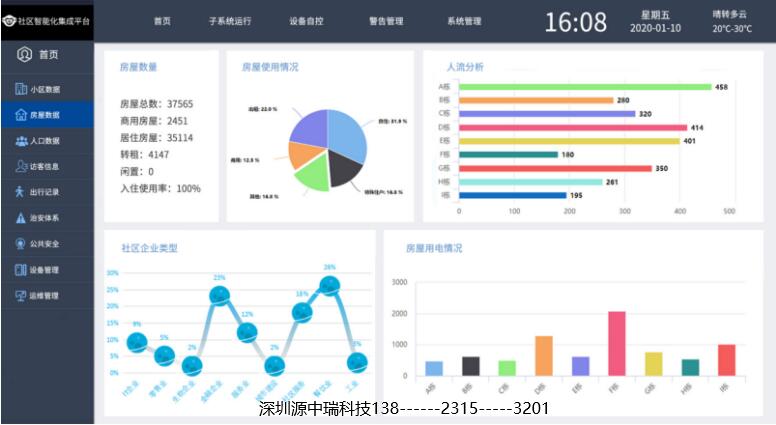Image resolution: width=776 pixels, height=425 pixels.
Task: Click the 房屋用电情况 panel title
Action: coord(434,248)
